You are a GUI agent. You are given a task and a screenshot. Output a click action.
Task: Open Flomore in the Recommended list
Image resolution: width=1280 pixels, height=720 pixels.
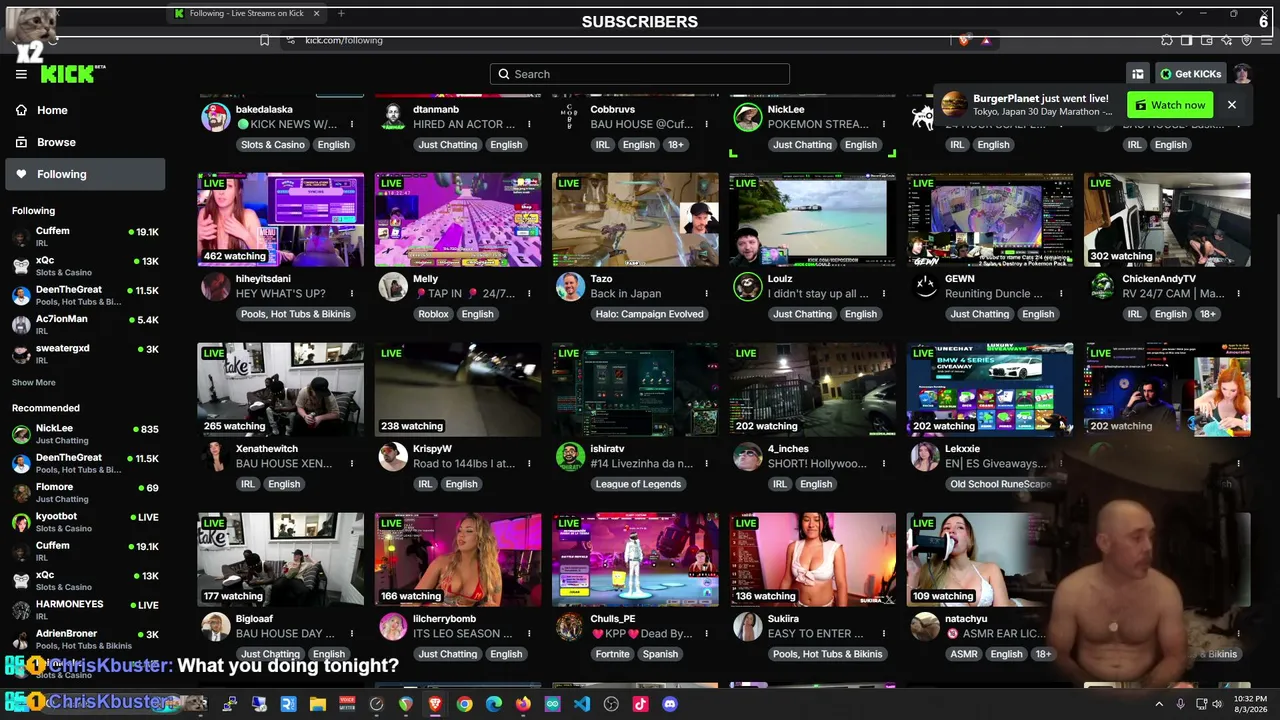coord(85,492)
